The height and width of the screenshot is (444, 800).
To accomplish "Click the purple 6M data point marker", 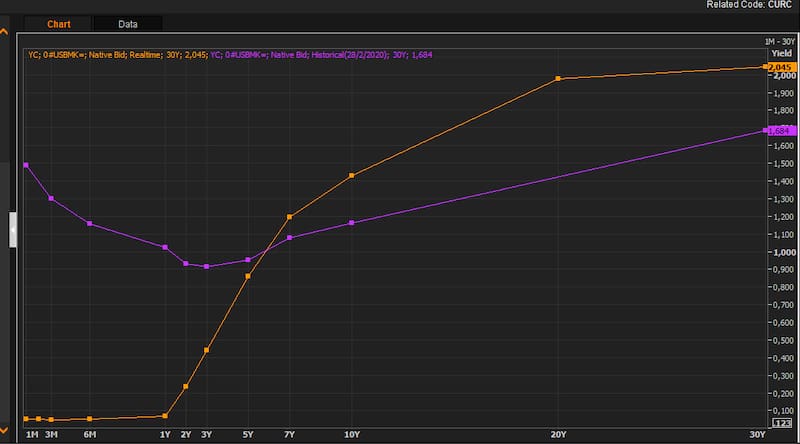I will (x=89, y=223).
